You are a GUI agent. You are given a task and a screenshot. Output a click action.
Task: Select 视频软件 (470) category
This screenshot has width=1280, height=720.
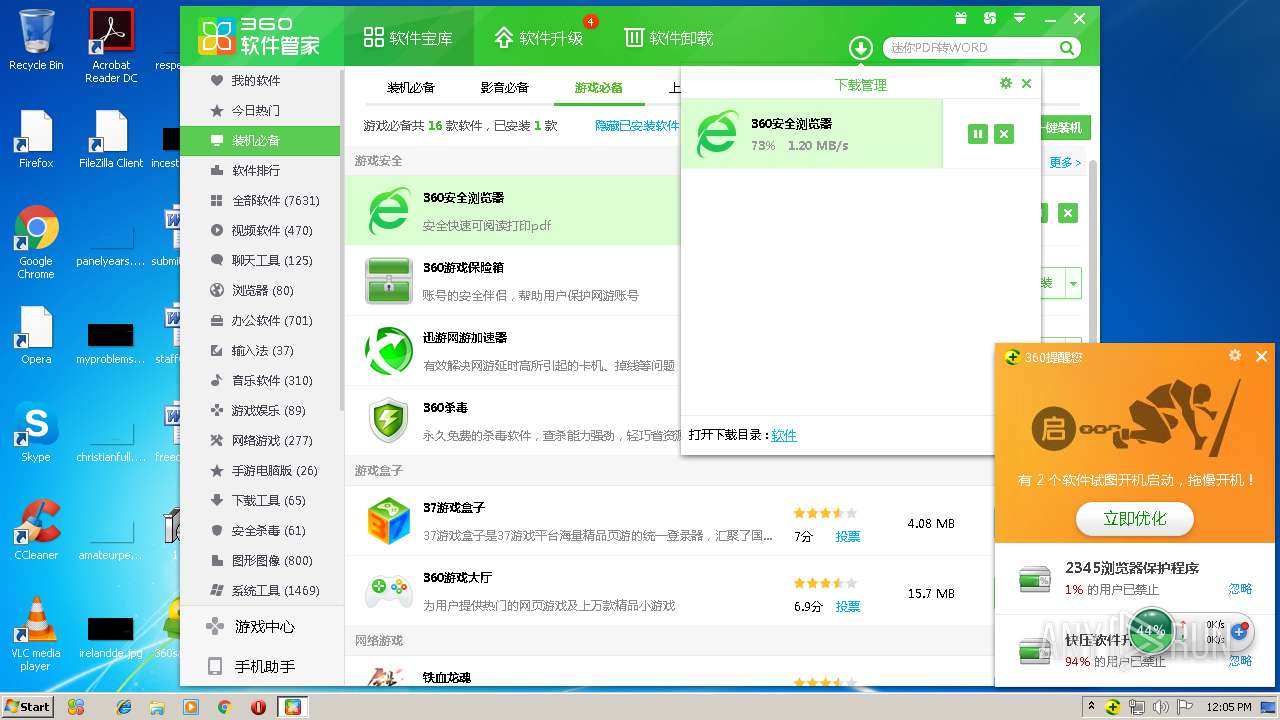coord(260,230)
